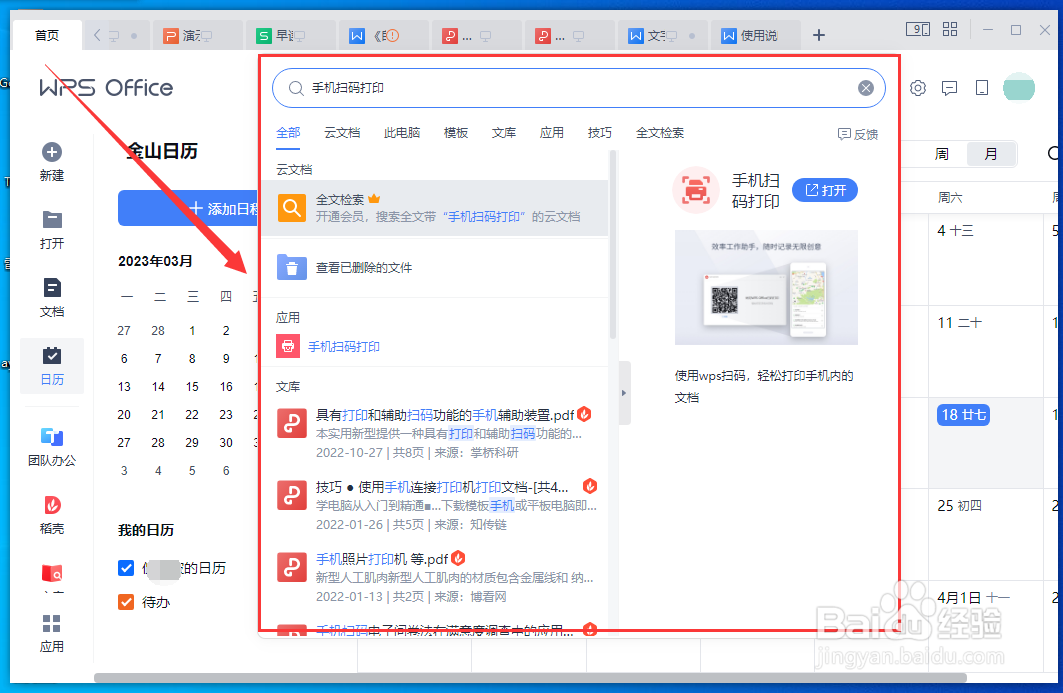This screenshot has width=1063, height=693.
Task: Click the PDF icon of 手机照片打印机 result
Action: [x=292, y=568]
